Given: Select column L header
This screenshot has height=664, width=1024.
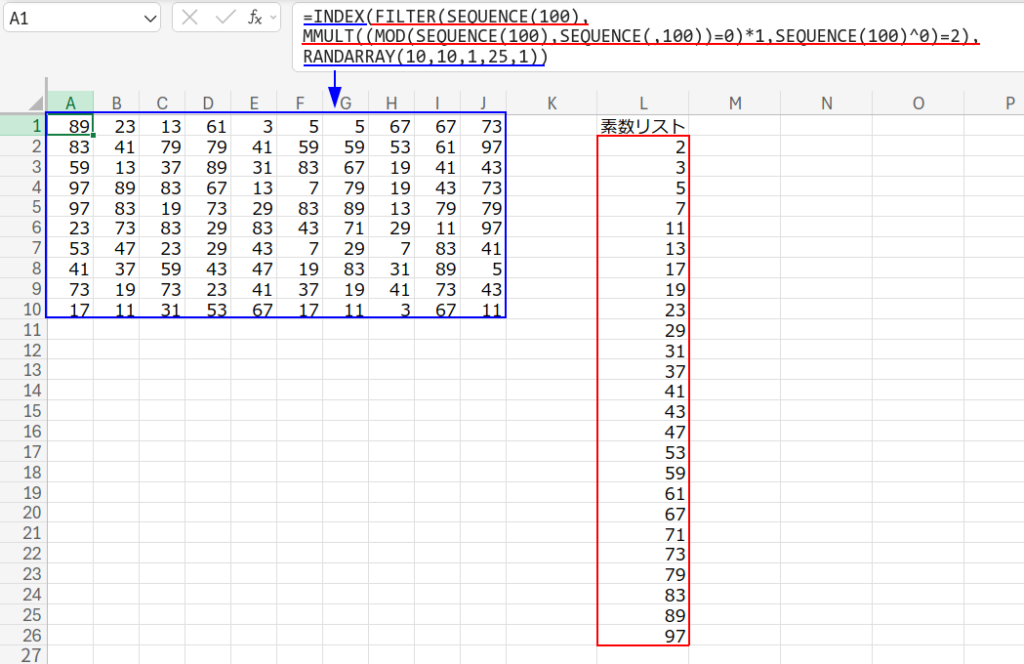Looking at the screenshot, I should pos(643,103).
